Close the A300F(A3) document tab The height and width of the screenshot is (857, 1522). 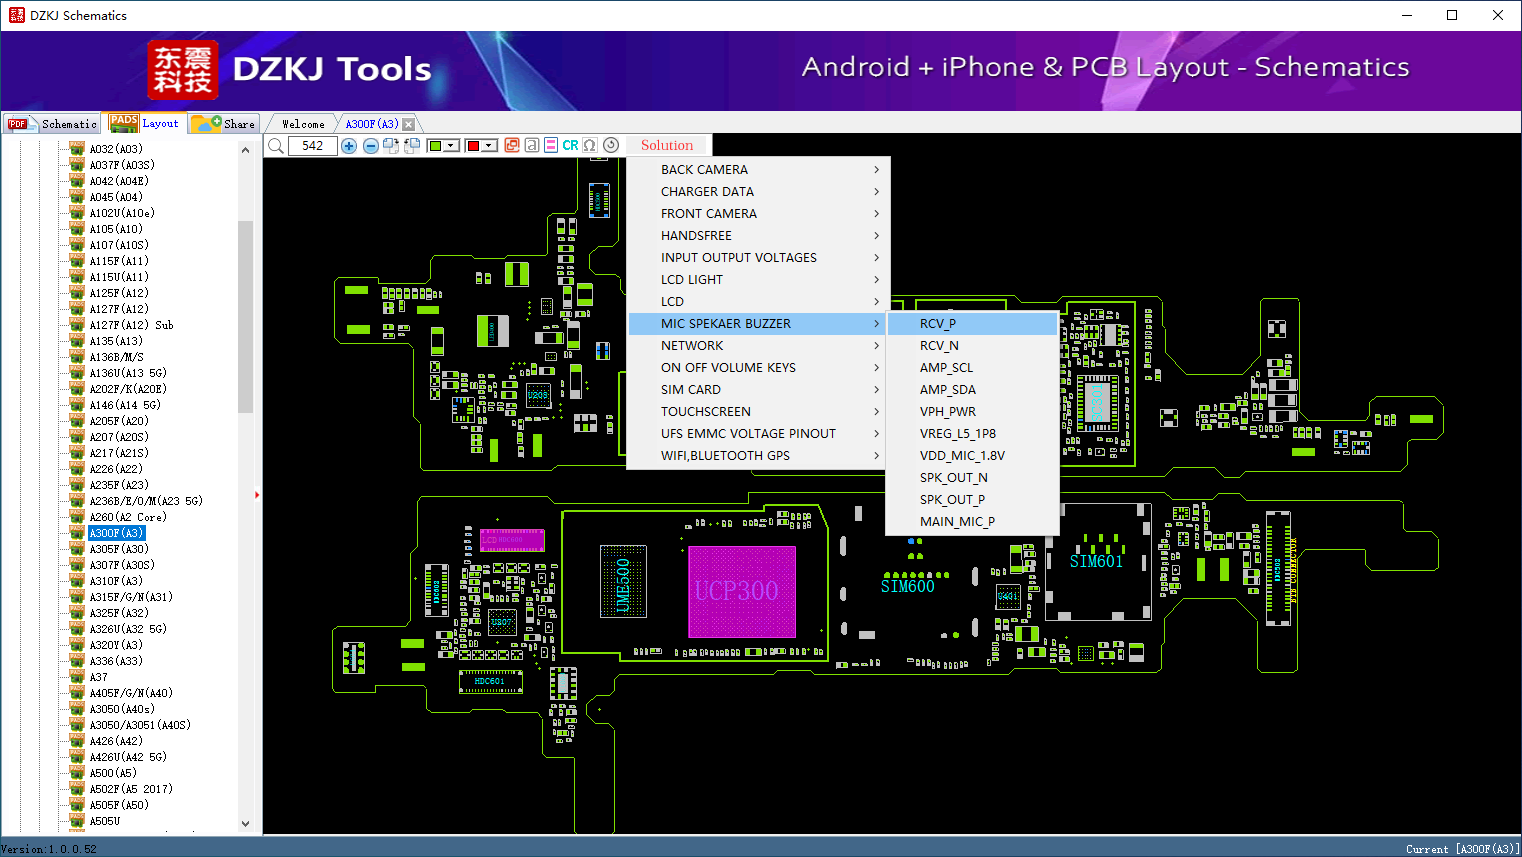[408, 124]
